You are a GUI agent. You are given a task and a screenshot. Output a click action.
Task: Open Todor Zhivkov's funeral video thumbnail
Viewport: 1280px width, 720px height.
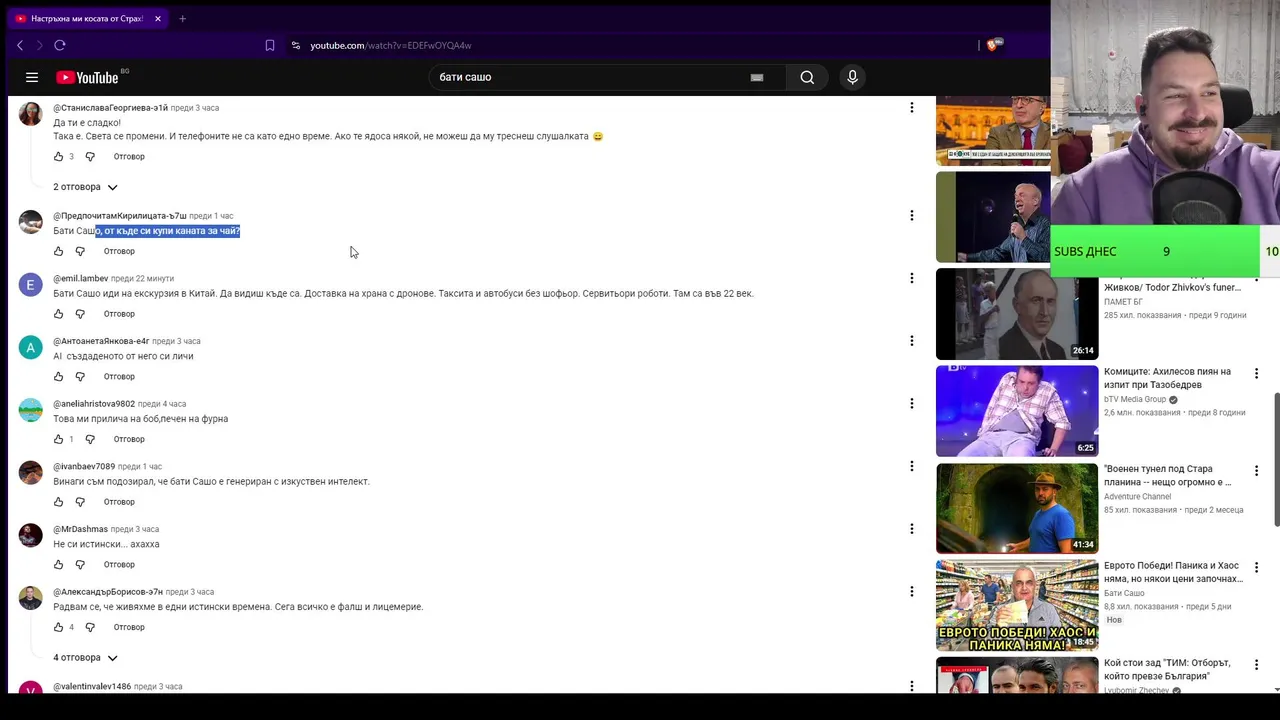tap(1017, 314)
